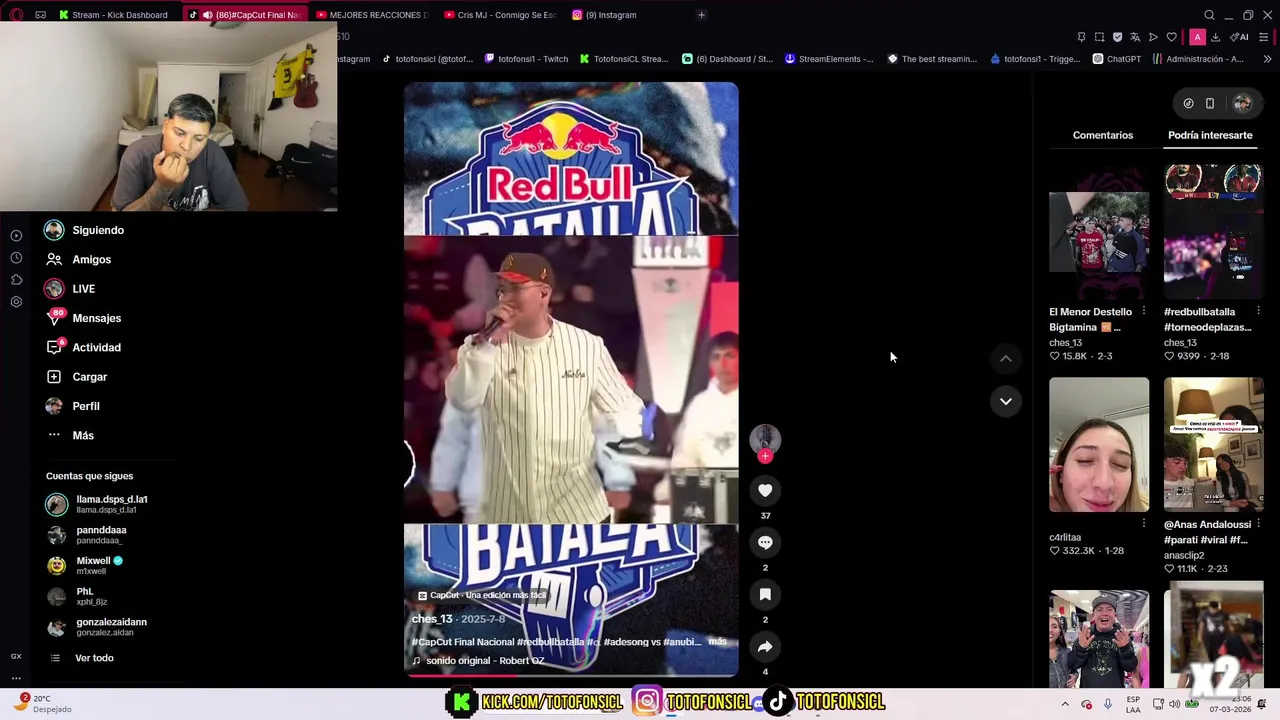This screenshot has width=1280, height=720.
Task: Switch to the Comentarios tab
Action: click(x=1103, y=135)
